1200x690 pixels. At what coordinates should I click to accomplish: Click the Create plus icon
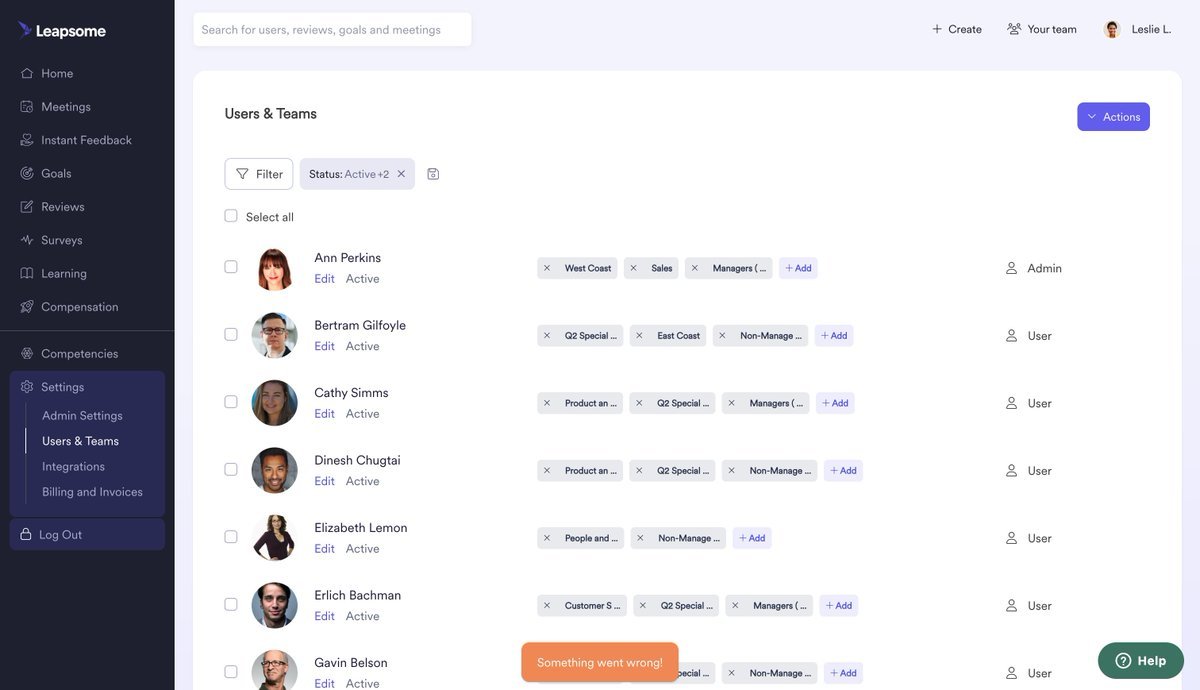point(937,29)
